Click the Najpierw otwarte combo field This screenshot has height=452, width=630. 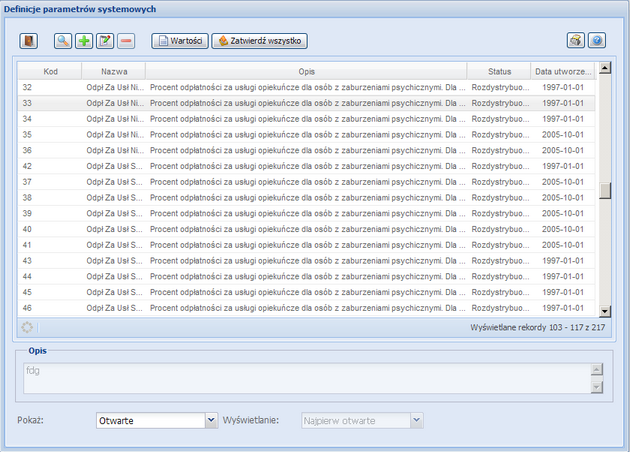[x=356, y=421]
